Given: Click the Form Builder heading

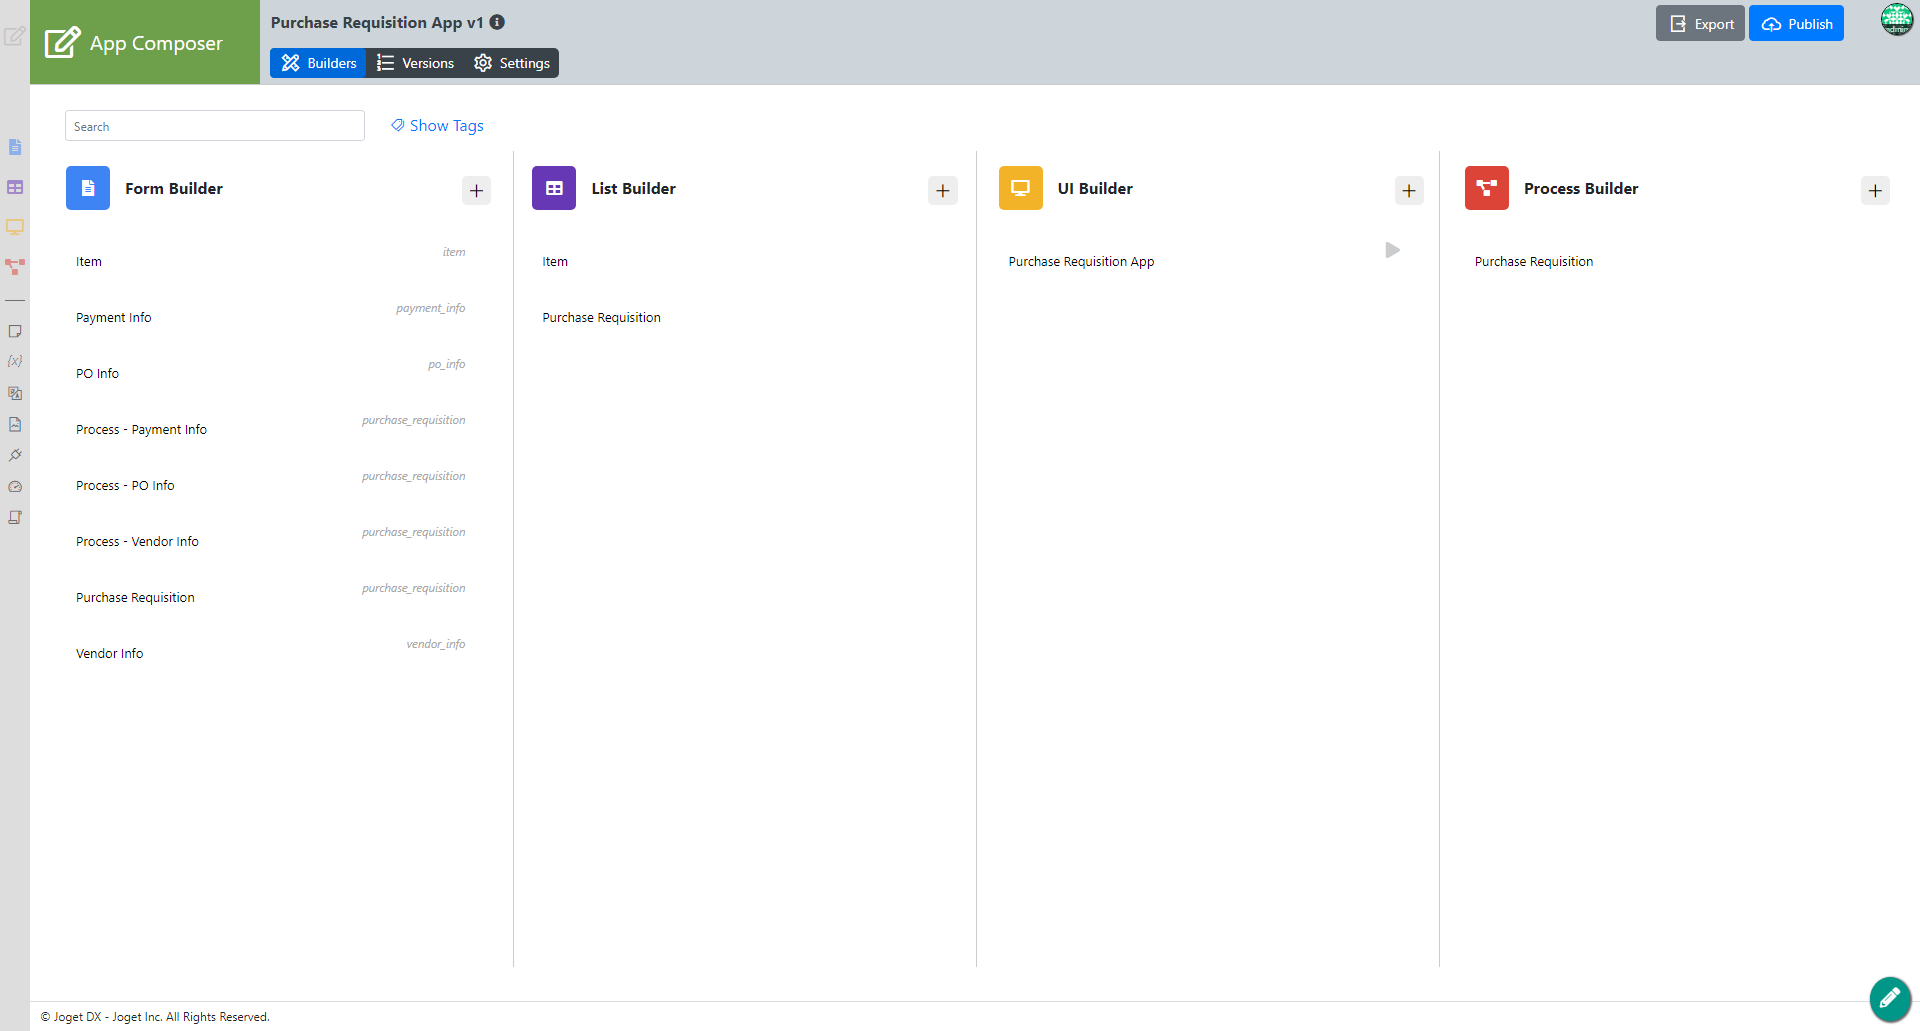Looking at the screenshot, I should 174,188.
